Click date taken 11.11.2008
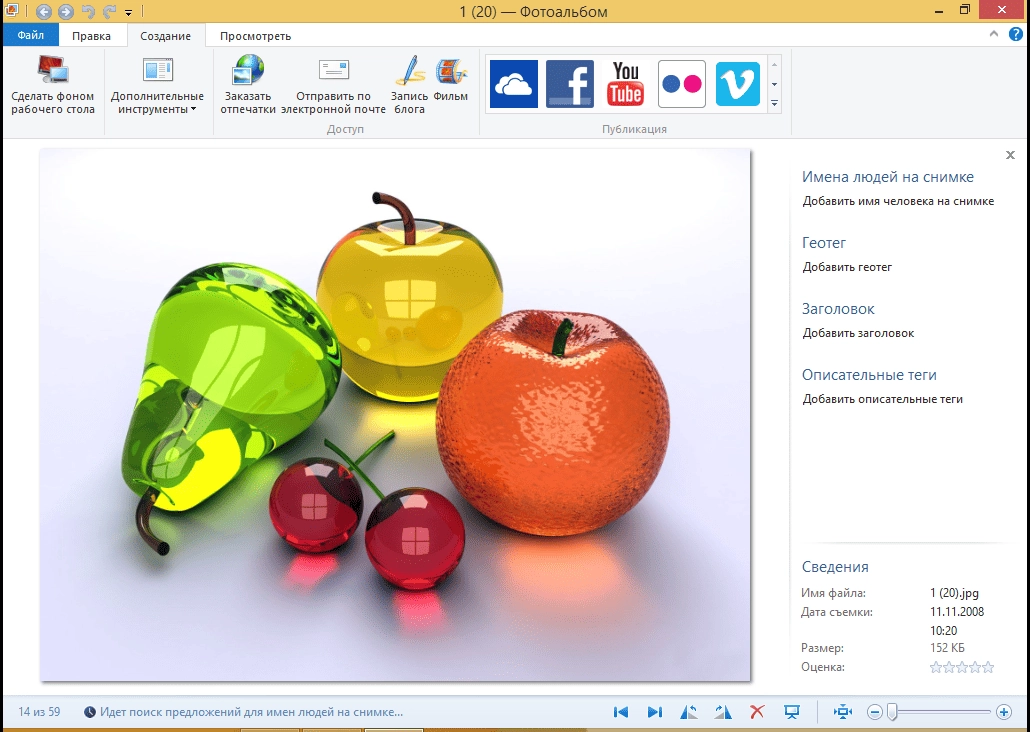This screenshot has height=732, width=1030. pos(956,612)
